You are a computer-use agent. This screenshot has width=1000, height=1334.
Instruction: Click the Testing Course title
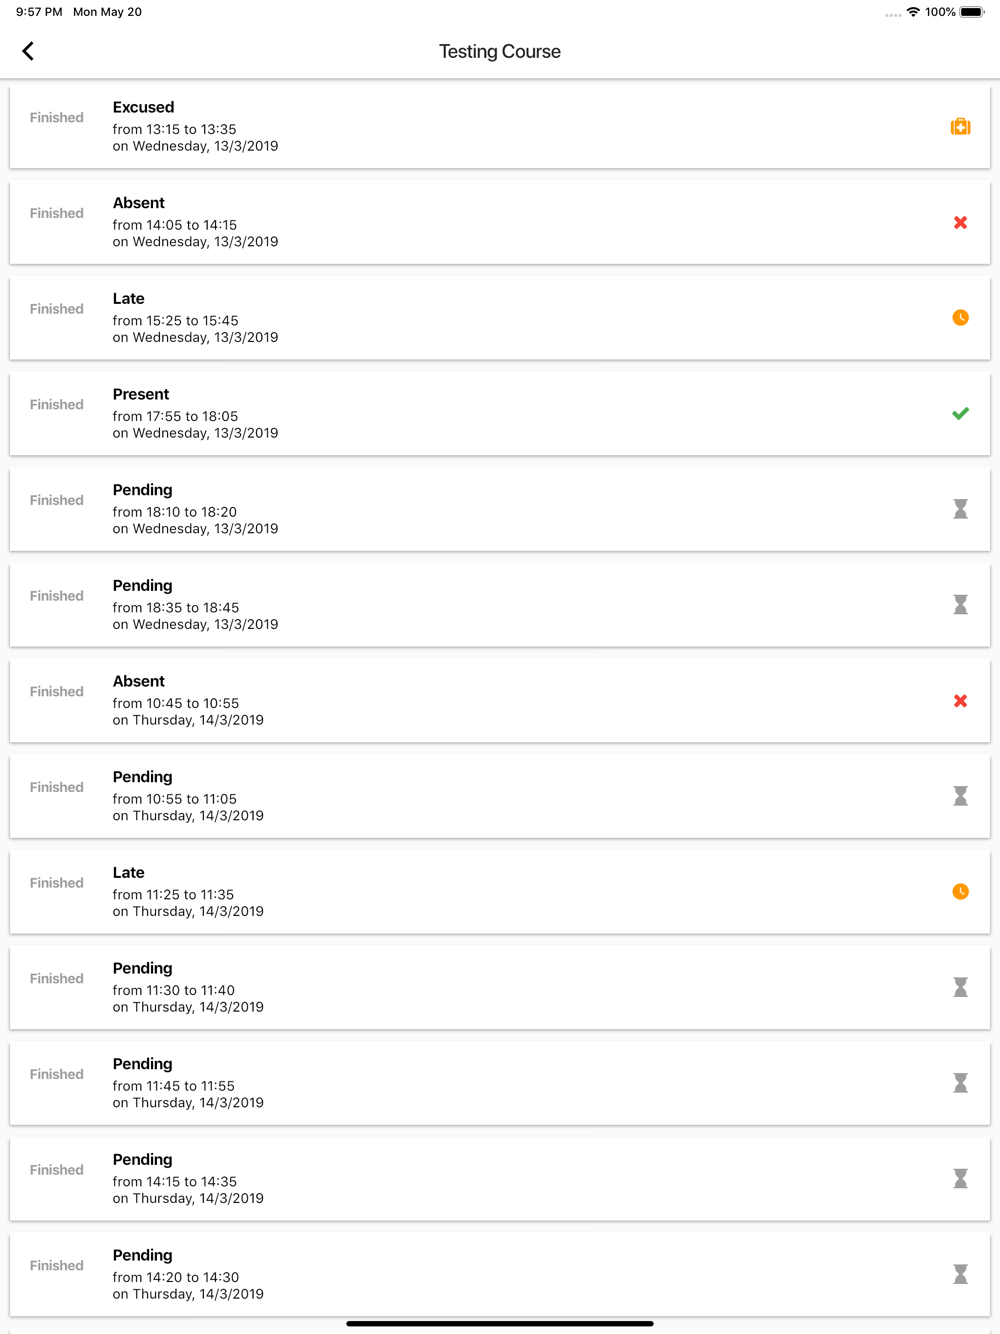point(500,51)
